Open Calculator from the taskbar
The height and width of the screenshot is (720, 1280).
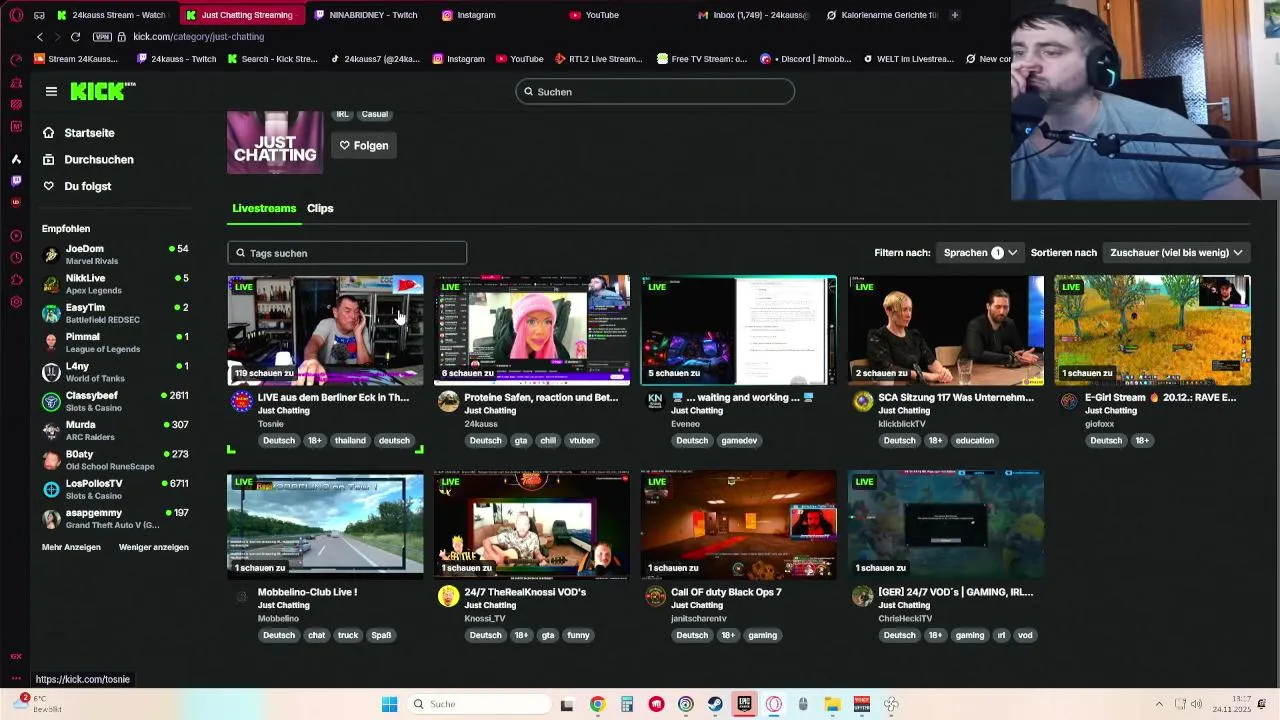pos(627,704)
